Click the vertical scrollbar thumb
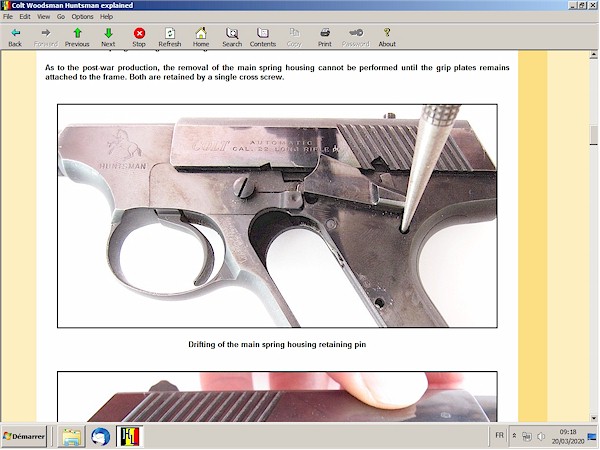The height and width of the screenshot is (450, 600). pyautogui.click(x=593, y=135)
